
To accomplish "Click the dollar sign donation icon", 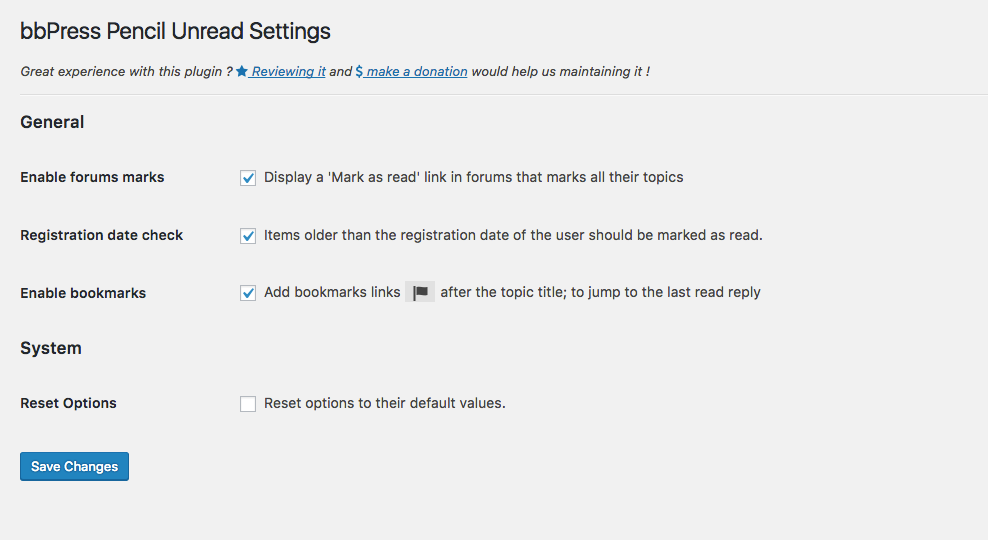I will coord(360,72).
